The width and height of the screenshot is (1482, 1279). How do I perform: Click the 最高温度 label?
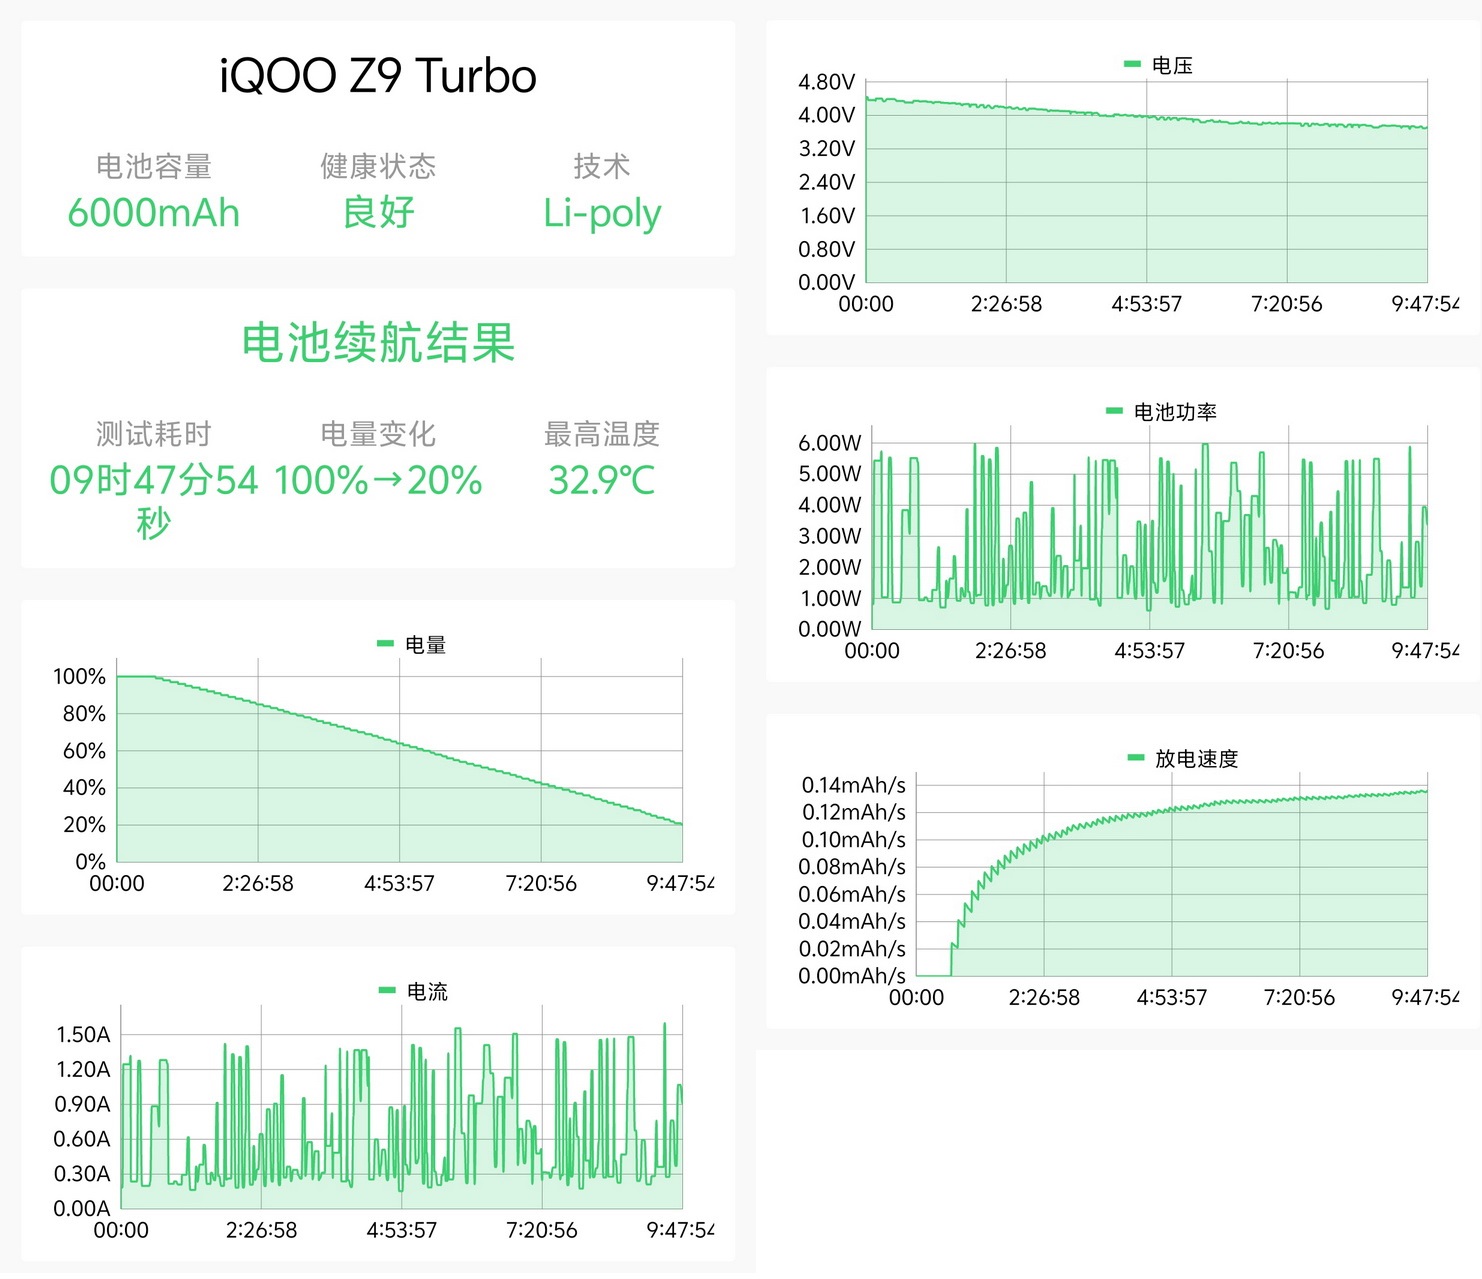(602, 434)
